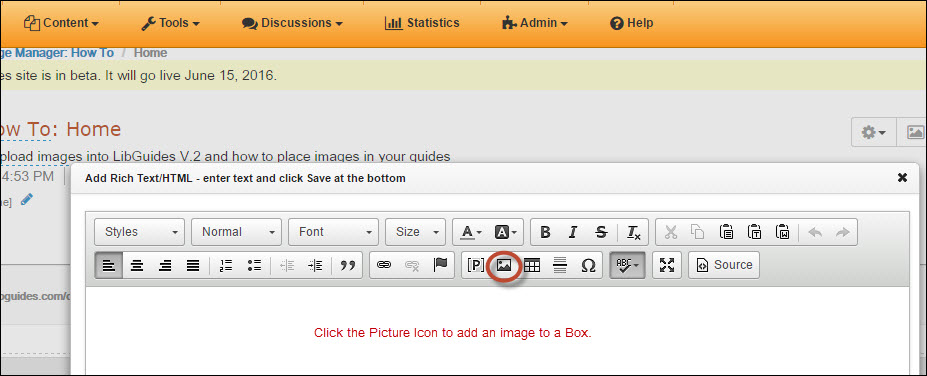This screenshot has height=376, width=927.
Task: Click the How To: Home guide title
Action: click(x=60, y=129)
